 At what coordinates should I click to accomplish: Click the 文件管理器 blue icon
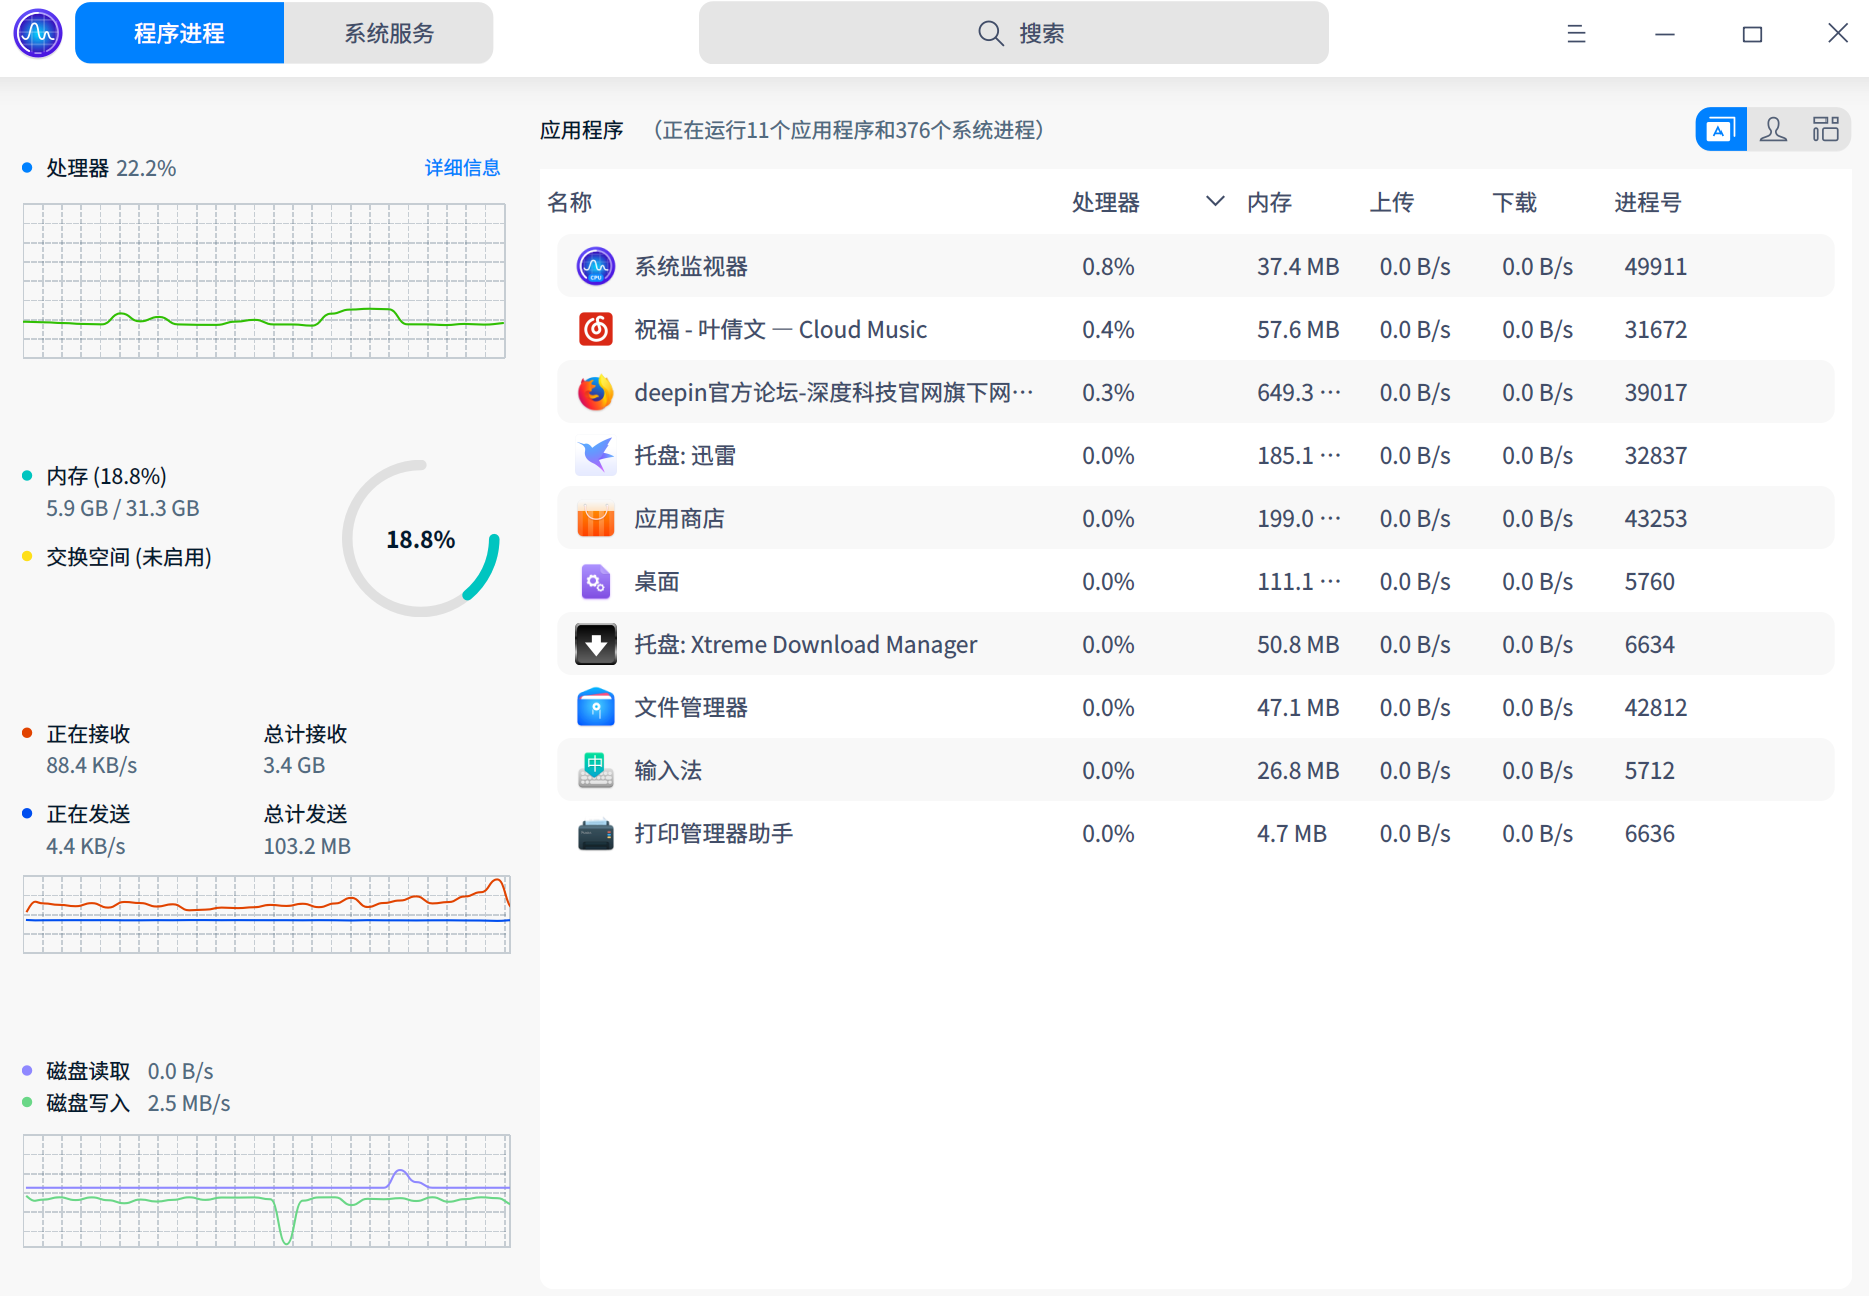(596, 707)
